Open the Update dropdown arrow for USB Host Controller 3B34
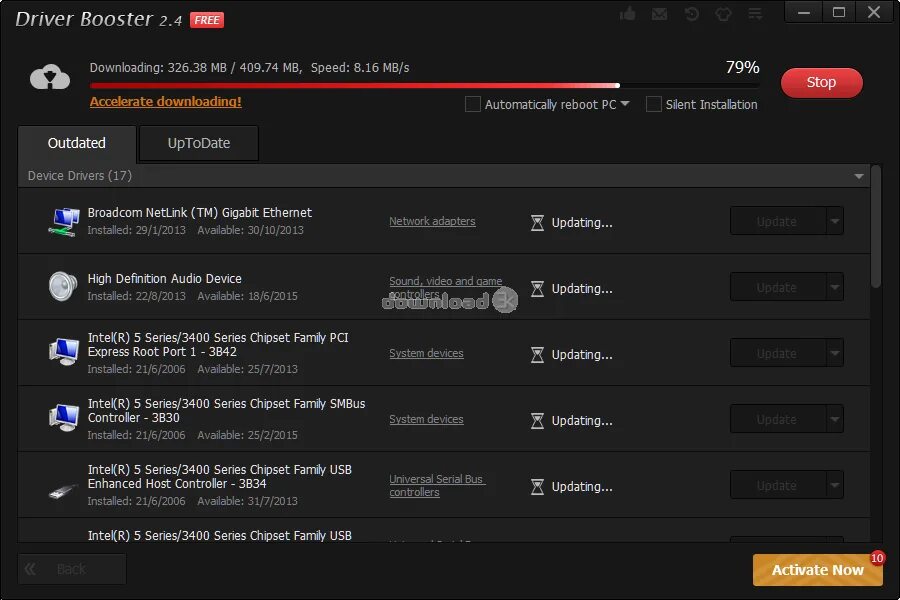 click(835, 485)
